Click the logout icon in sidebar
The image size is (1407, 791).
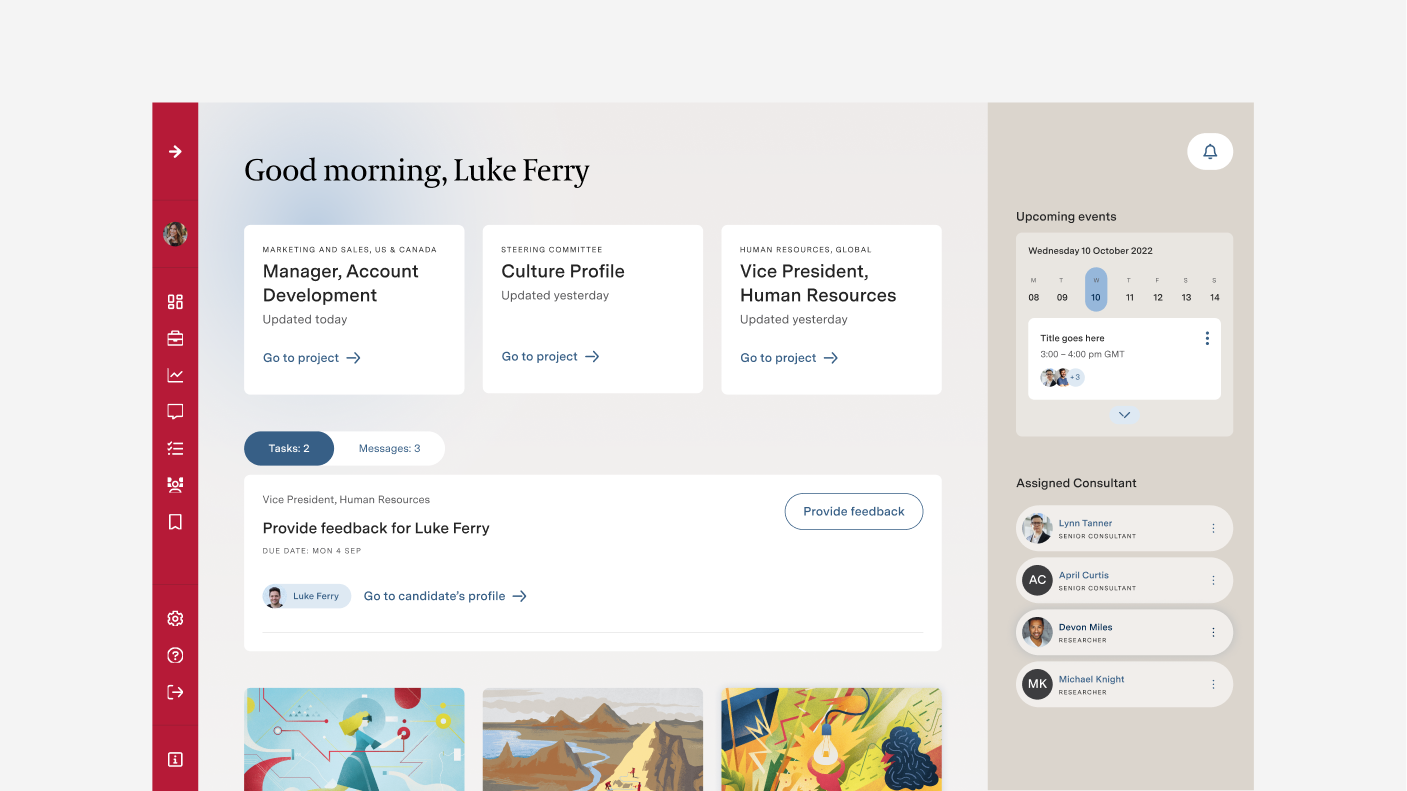coord(175,692)
